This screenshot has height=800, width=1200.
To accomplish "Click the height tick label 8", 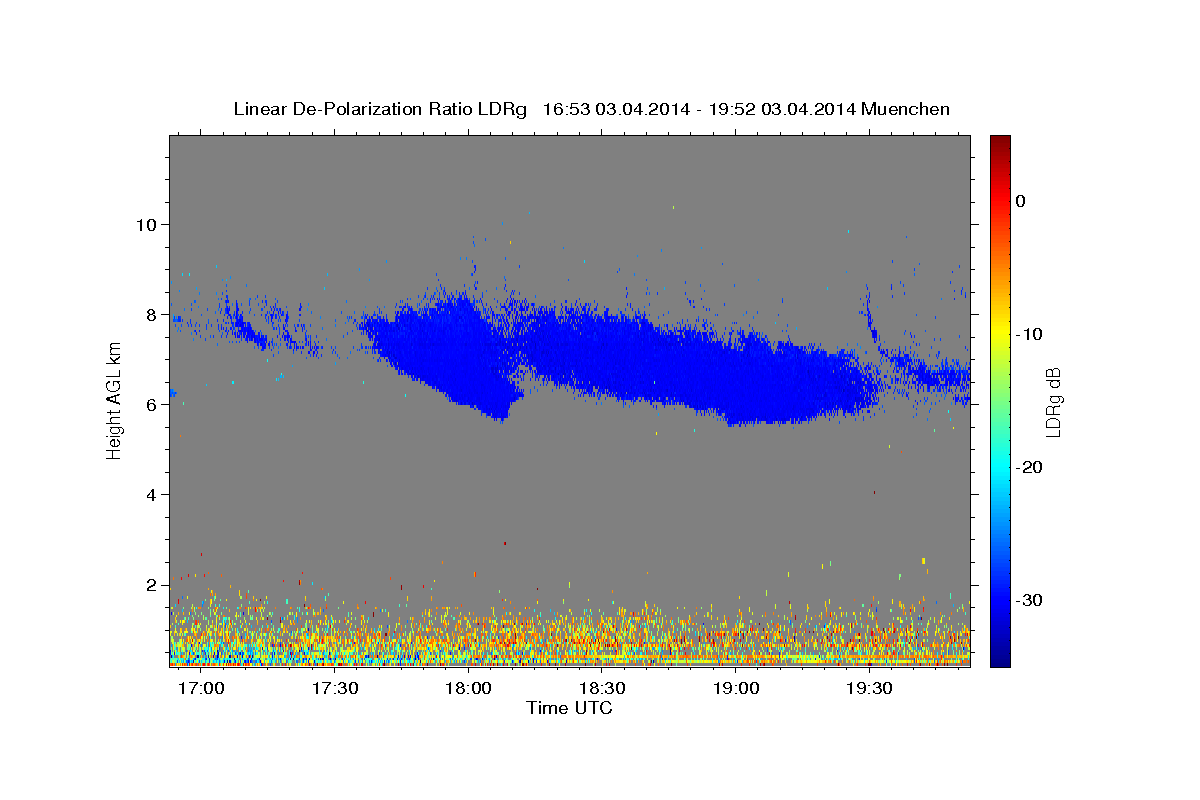I will click(x=153, y=314).
